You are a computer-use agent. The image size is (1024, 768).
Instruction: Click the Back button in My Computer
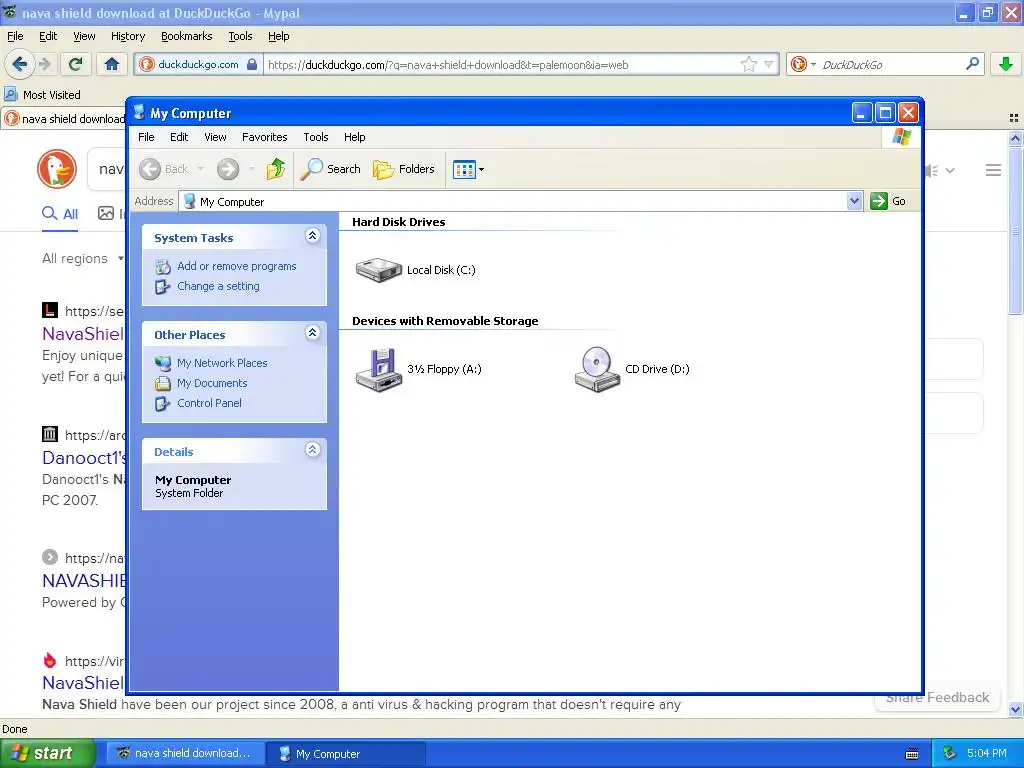(x=164, y=169)
